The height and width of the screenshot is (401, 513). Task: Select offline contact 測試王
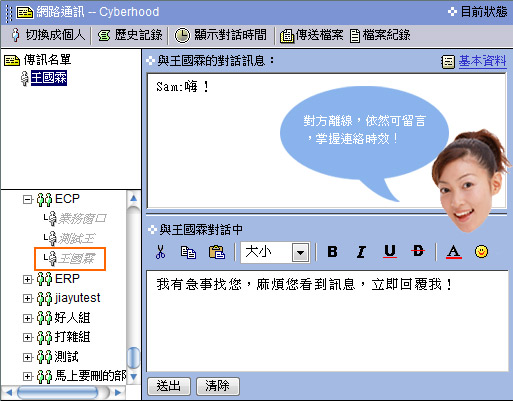point(77,238)
